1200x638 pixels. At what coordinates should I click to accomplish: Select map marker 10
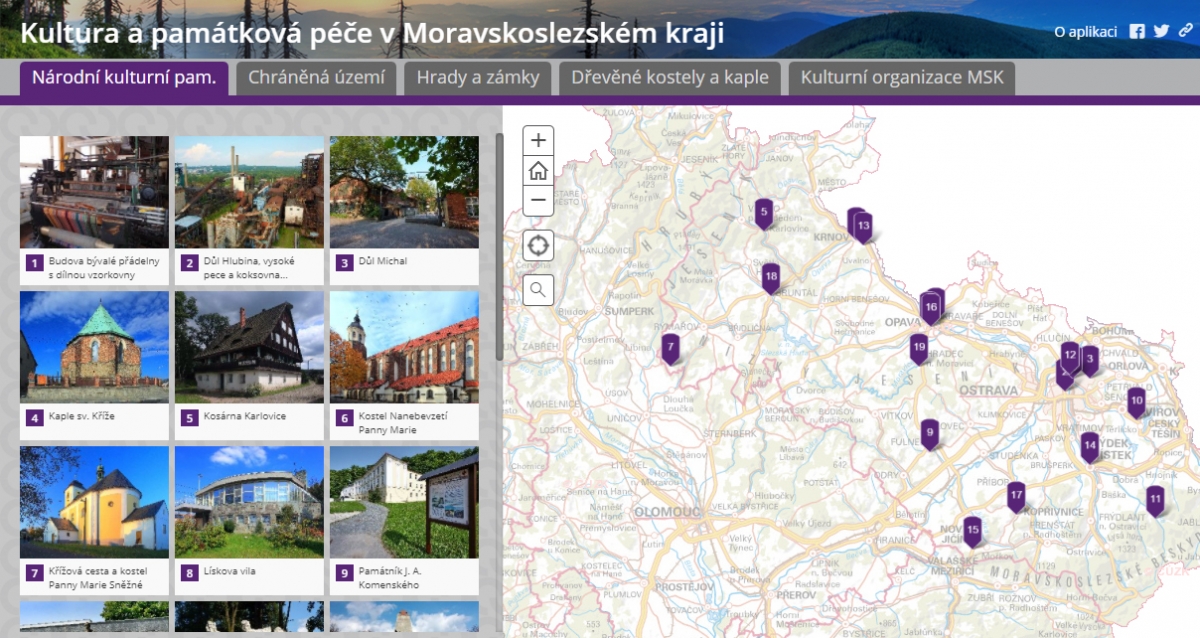click(x=1136, y=402)
